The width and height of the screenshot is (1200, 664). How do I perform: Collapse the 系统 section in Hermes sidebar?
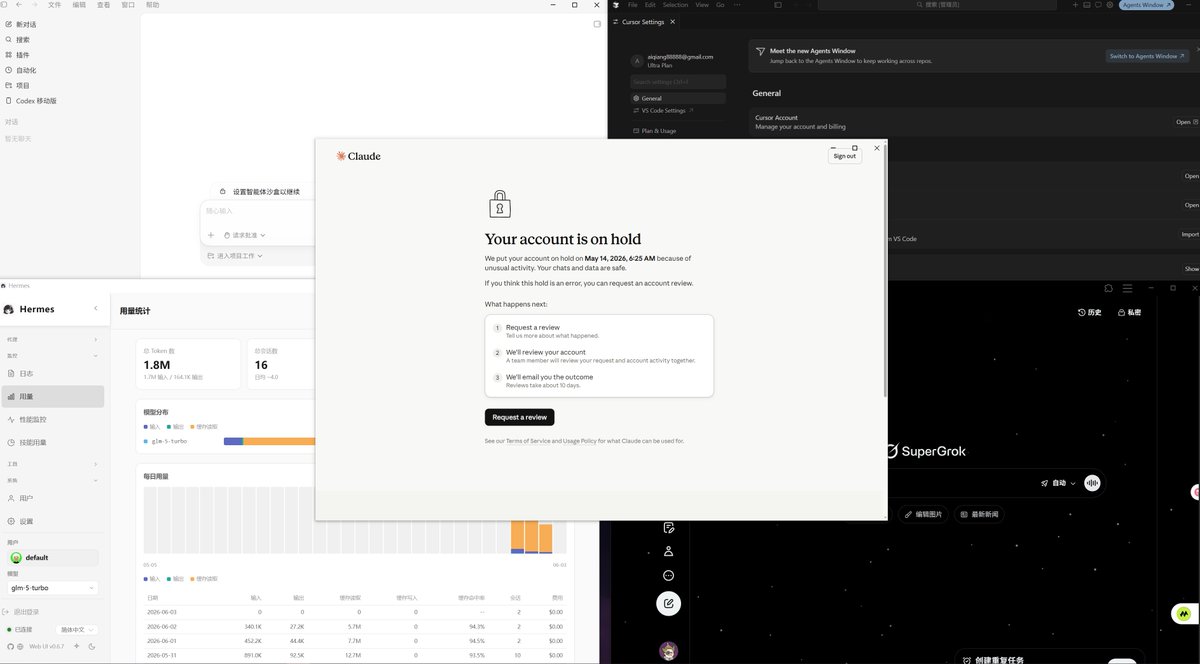pos(52,480)
